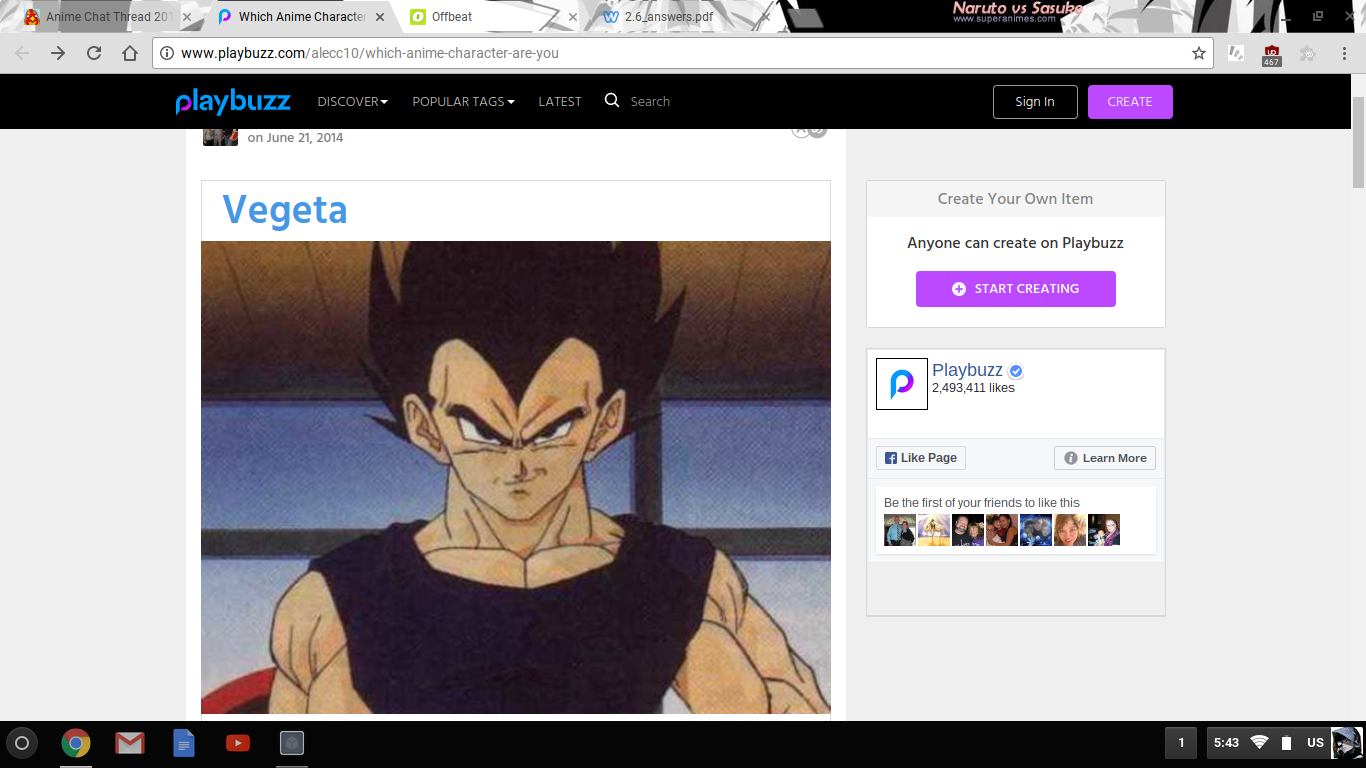Open Chrome from the taskbar shelf
Screen dimensions: 1366x768
pyautogui.click(x=76, y=743)
